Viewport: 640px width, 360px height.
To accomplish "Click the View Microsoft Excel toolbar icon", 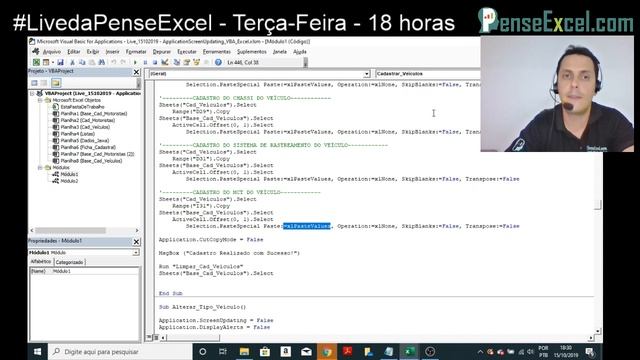I will tap(36, 62).
